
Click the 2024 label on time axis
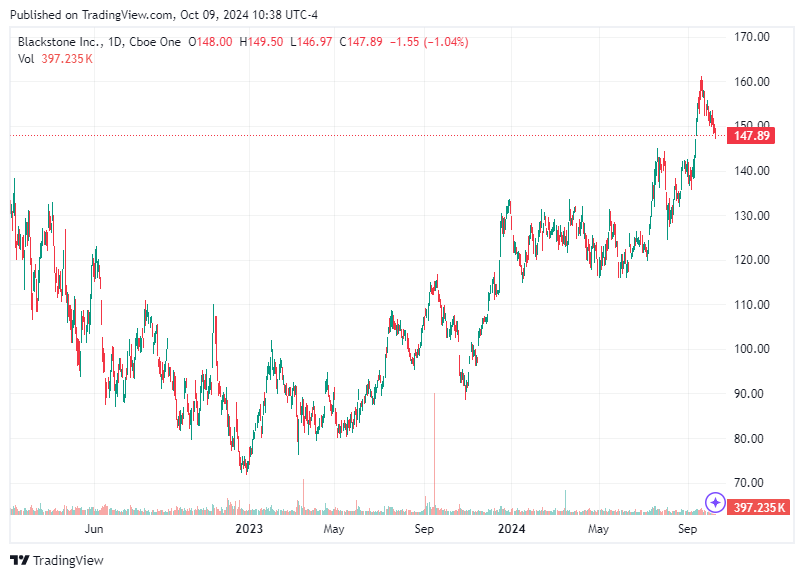(x=511, y=529)
